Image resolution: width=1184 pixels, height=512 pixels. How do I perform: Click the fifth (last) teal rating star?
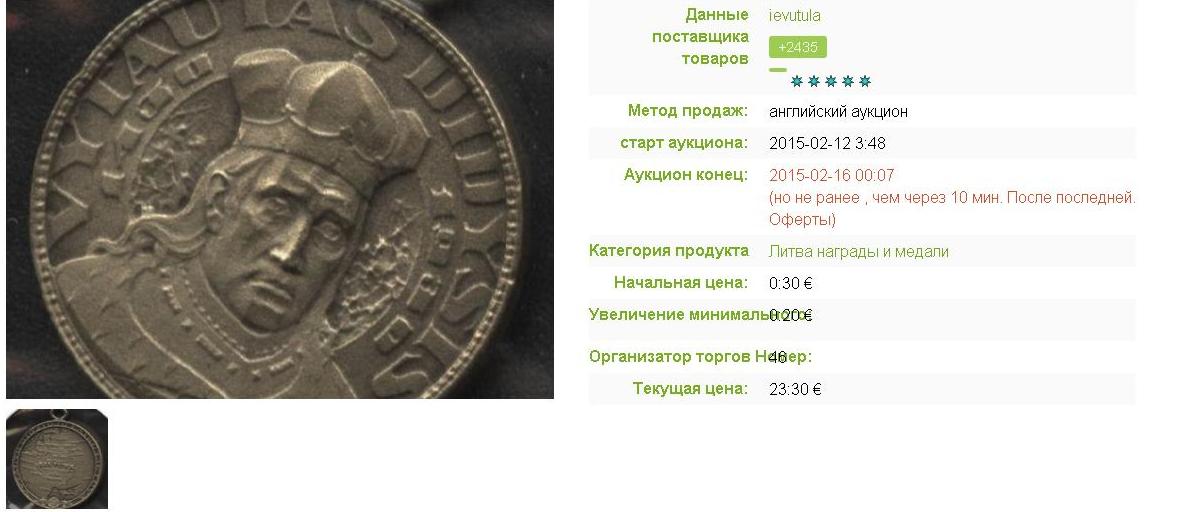point(865,82)
